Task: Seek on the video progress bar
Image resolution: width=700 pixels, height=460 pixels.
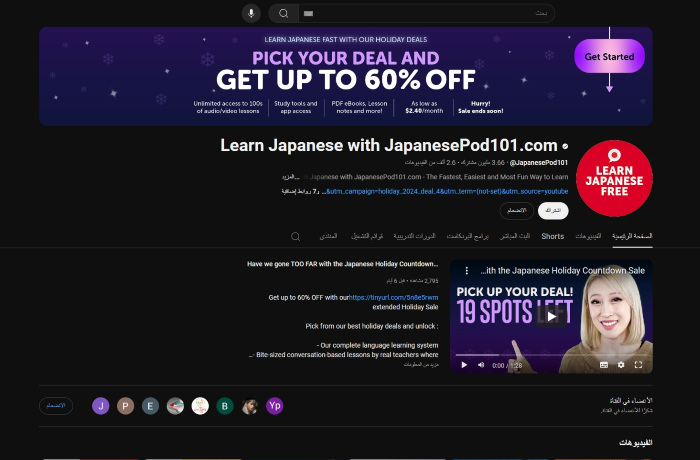Action: coord(551,355)
